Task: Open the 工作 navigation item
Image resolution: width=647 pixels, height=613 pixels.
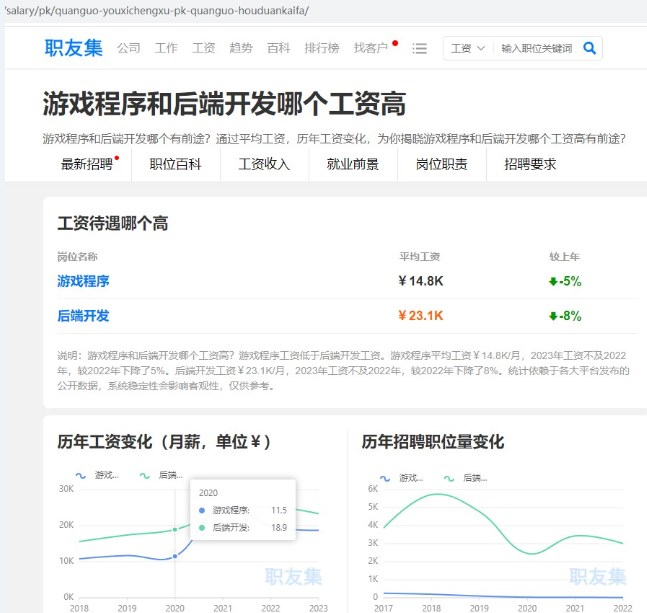Action: [166, 48]
